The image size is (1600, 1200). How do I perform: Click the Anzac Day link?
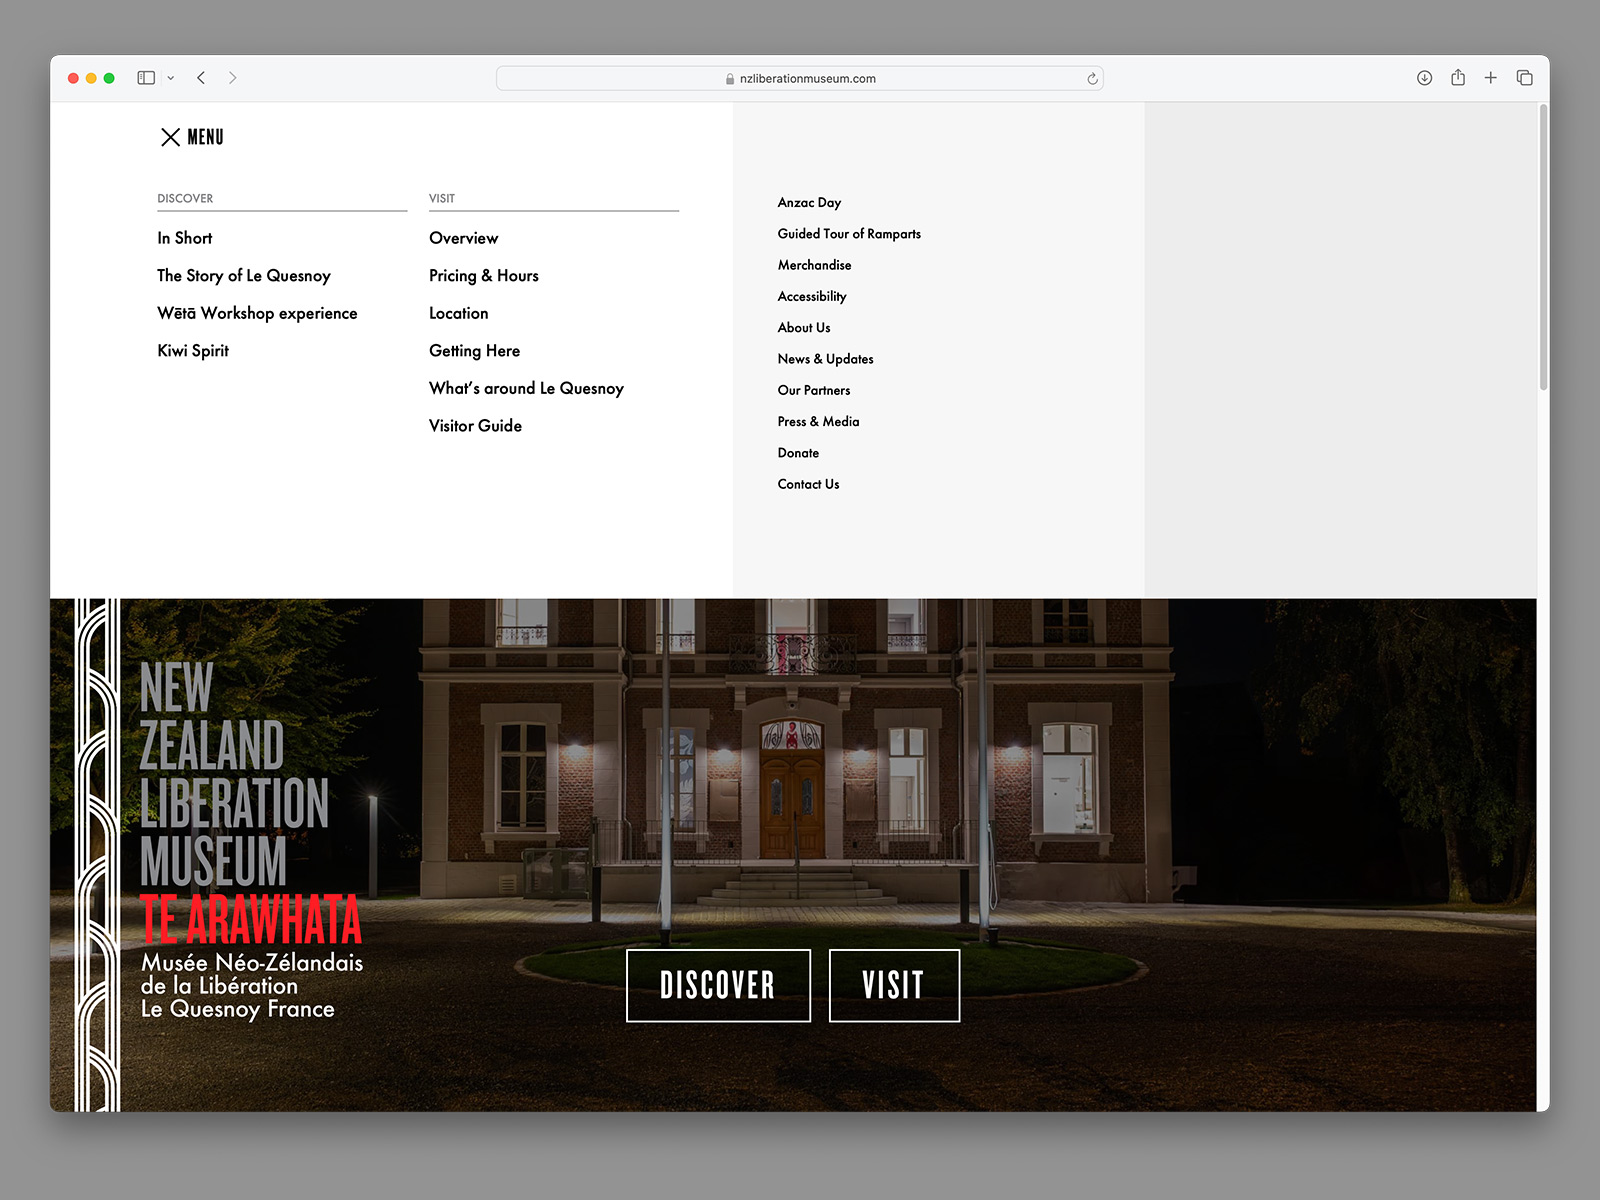tap(810, 203)
